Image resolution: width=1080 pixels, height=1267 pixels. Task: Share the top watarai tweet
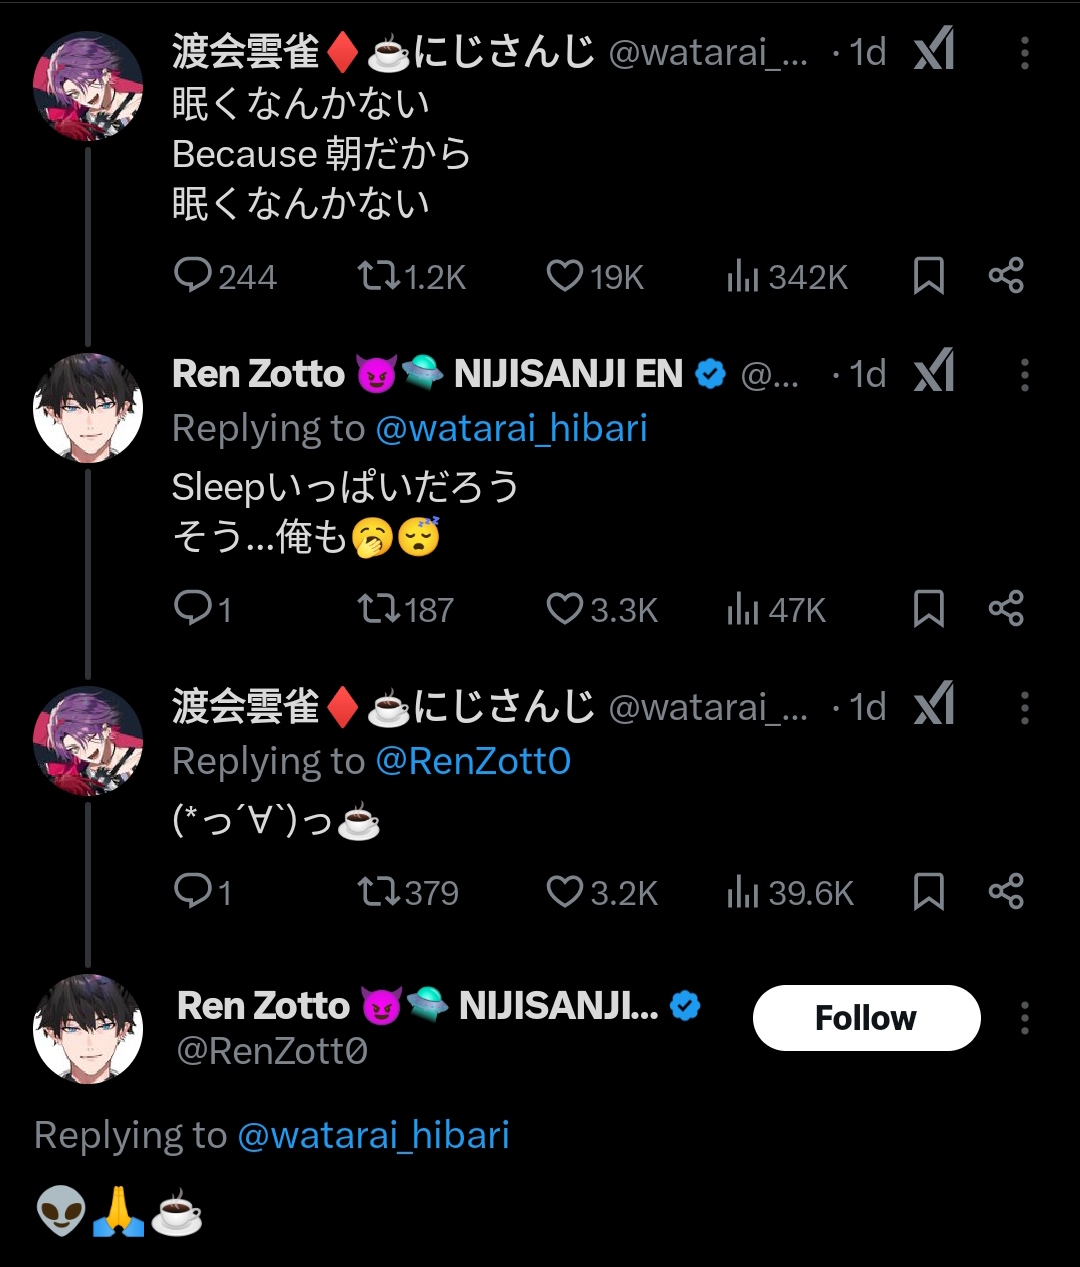click(x=1006, y=275)
